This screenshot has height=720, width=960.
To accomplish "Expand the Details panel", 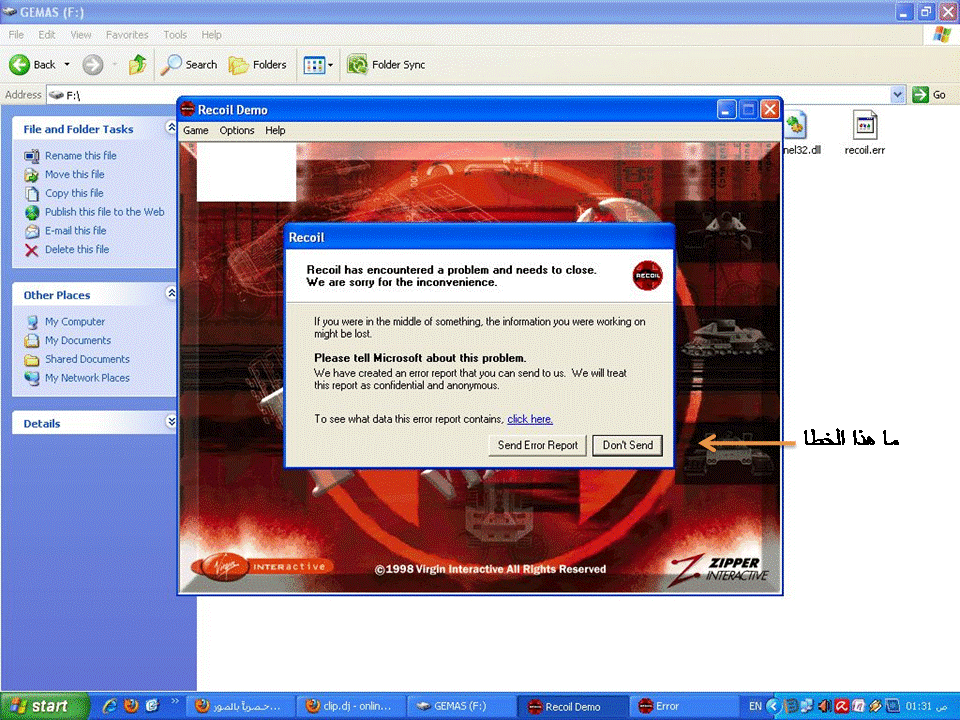I will pyautogui.click(x=171, y=423).
